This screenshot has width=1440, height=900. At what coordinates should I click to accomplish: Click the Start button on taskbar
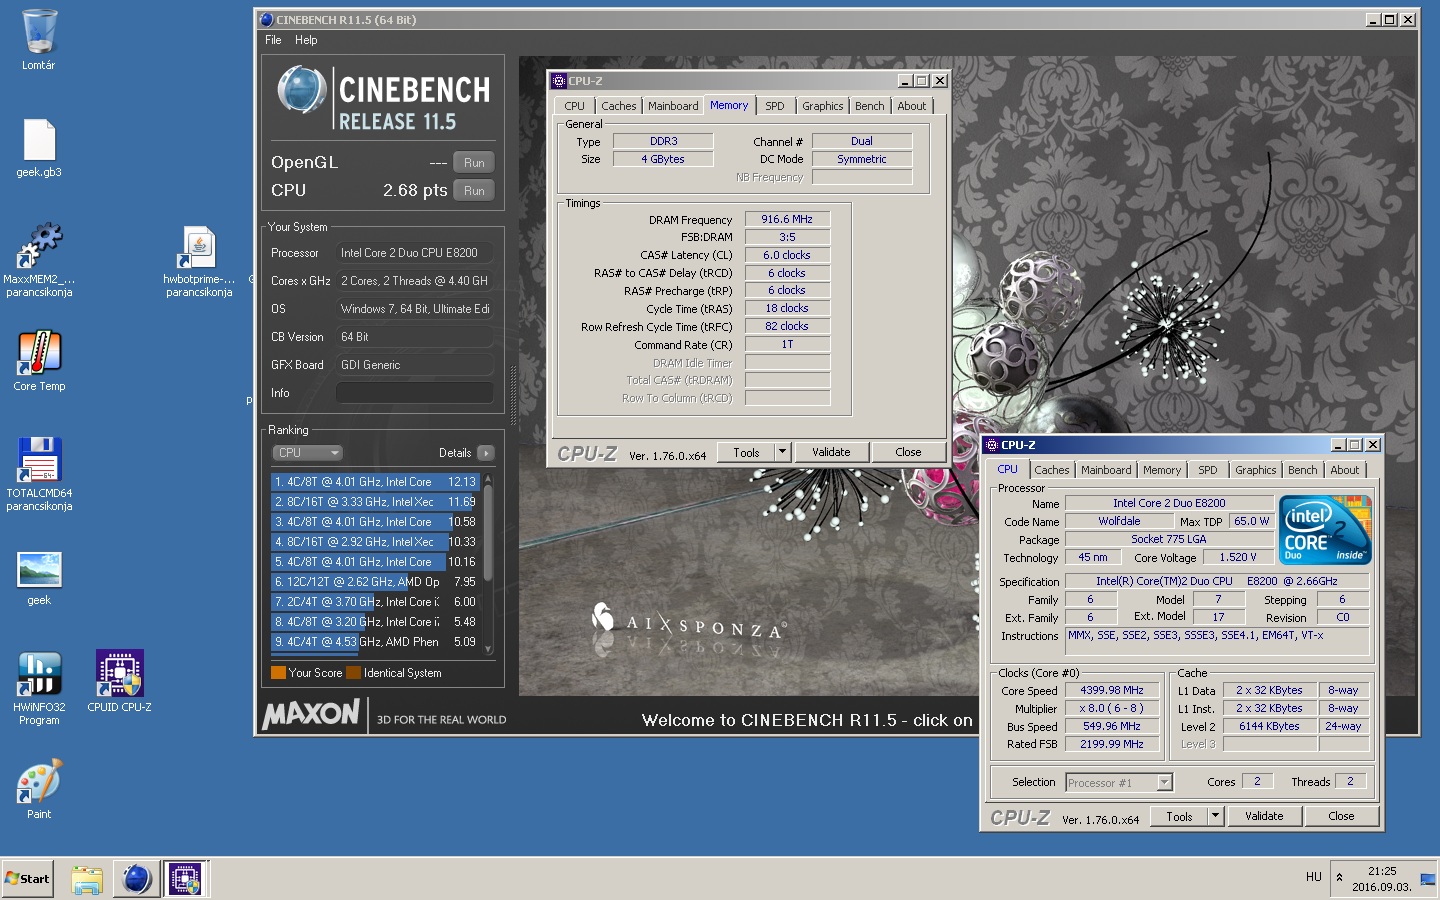27,879
